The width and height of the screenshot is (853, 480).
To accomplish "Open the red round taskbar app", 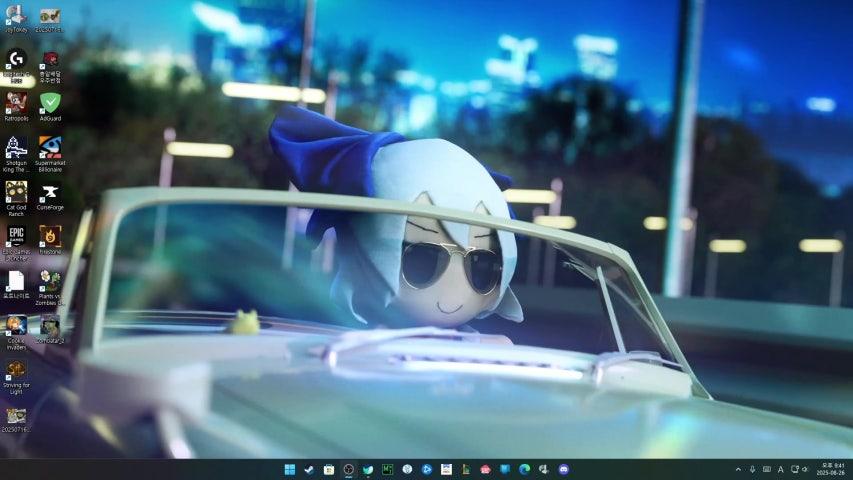I will tap(486, 469).
